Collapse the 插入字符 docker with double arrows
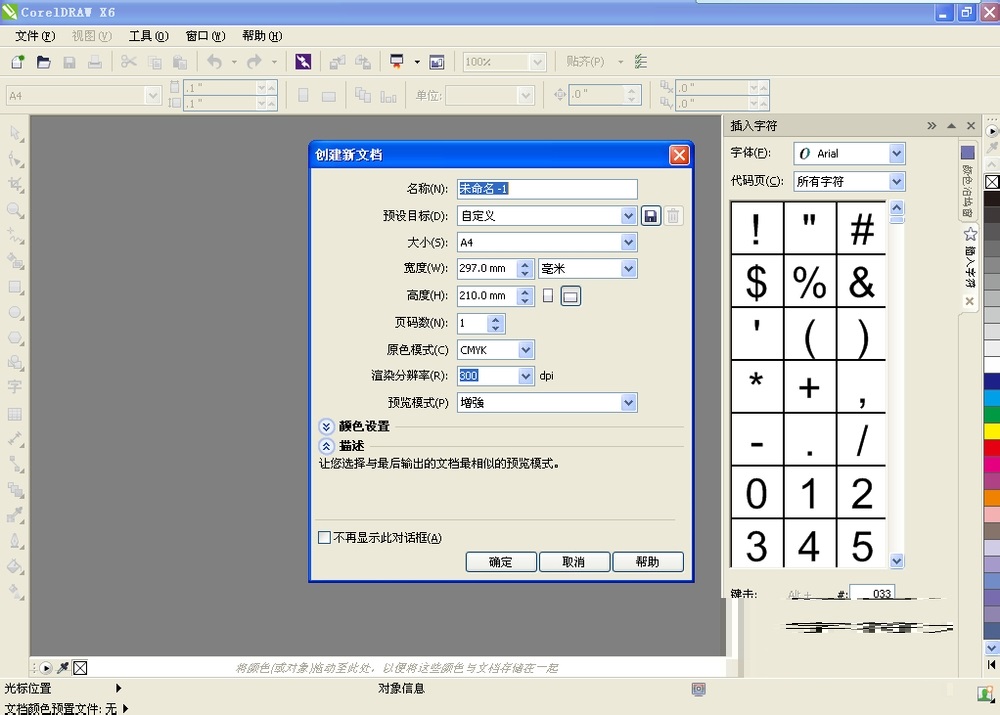The height and width of the screenshot is (715, 1000). point(932,126)
